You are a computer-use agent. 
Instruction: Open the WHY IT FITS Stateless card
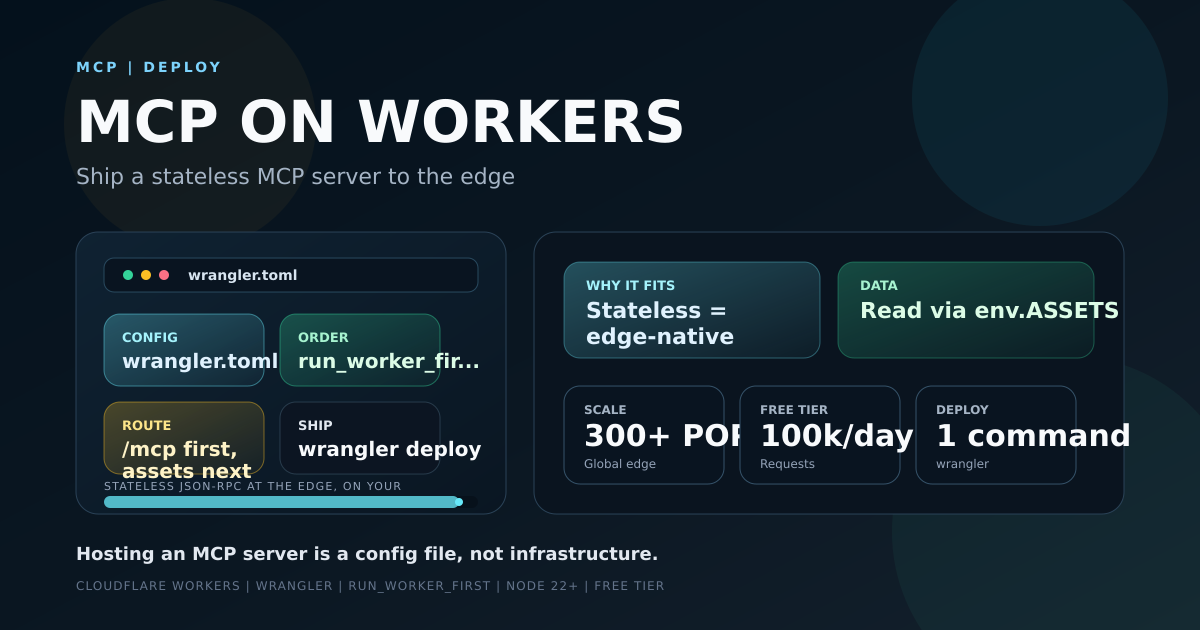(692, 310)
